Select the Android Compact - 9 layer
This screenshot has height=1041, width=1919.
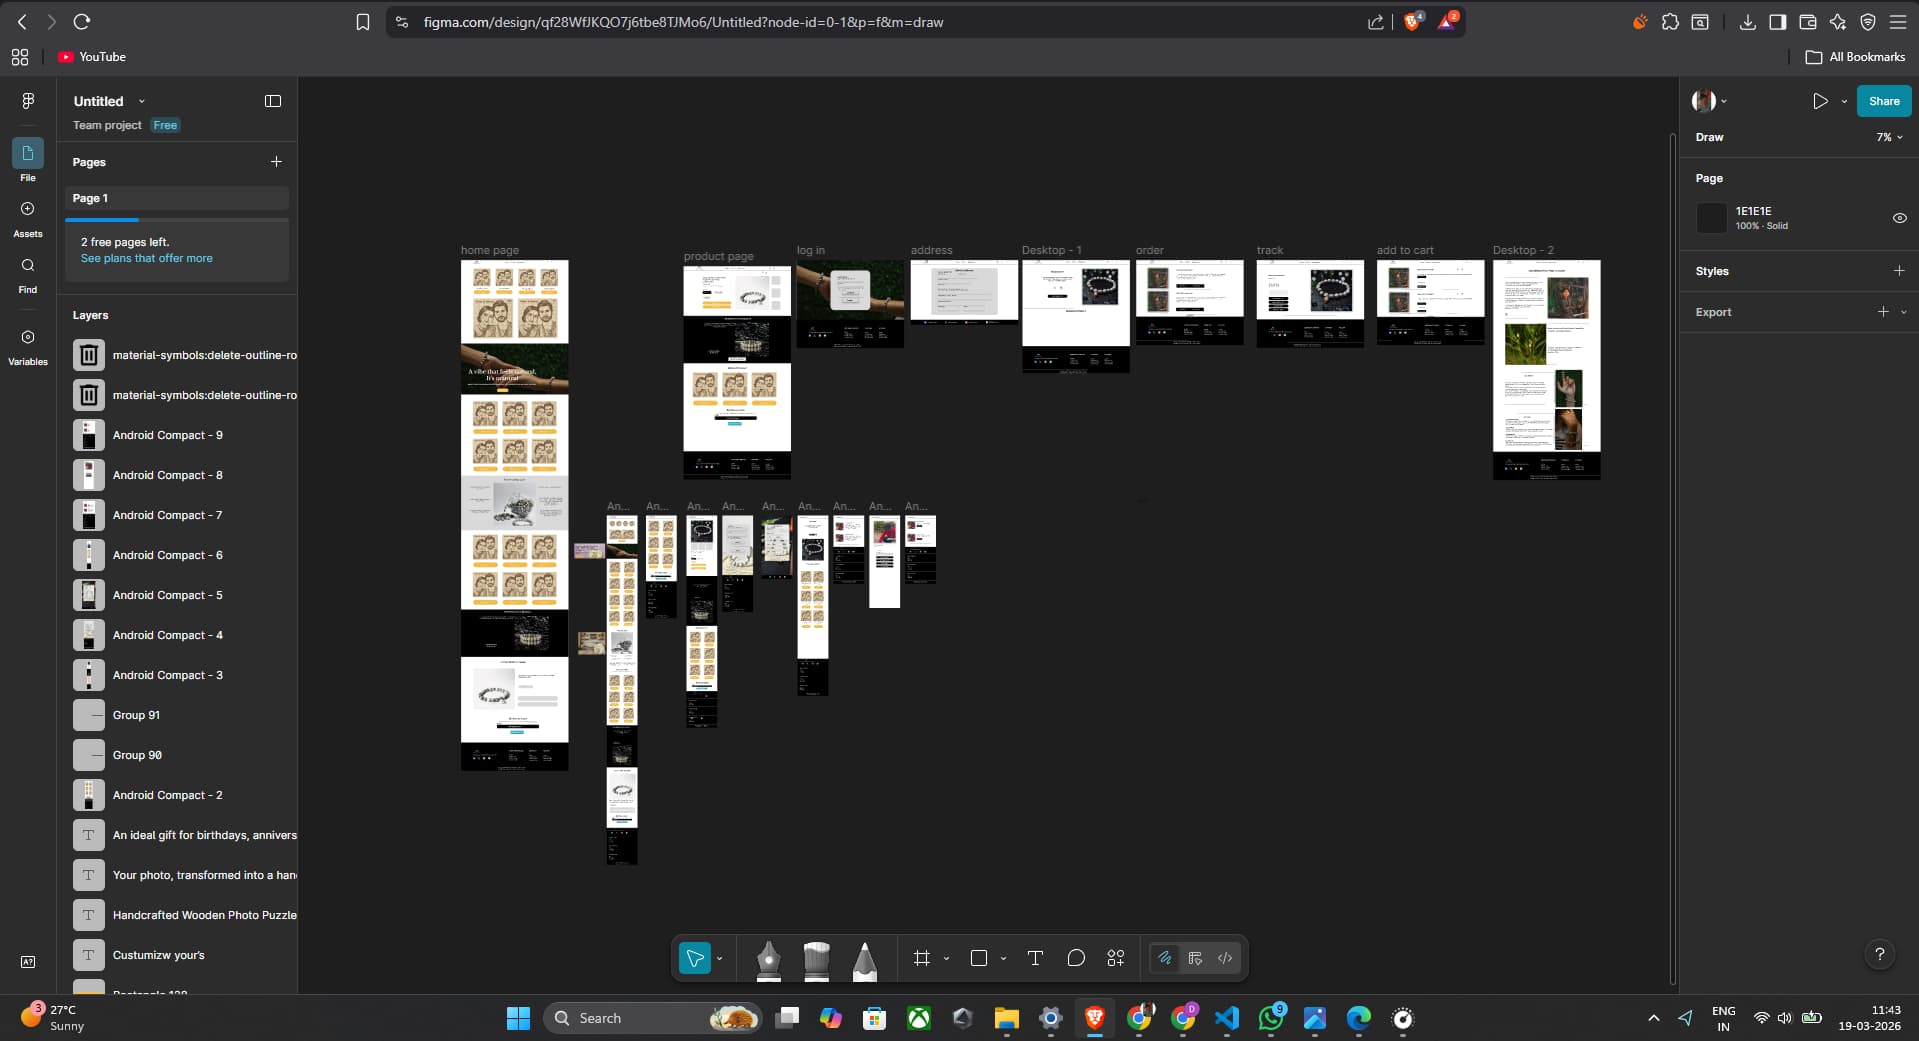[x=168, y=435]
